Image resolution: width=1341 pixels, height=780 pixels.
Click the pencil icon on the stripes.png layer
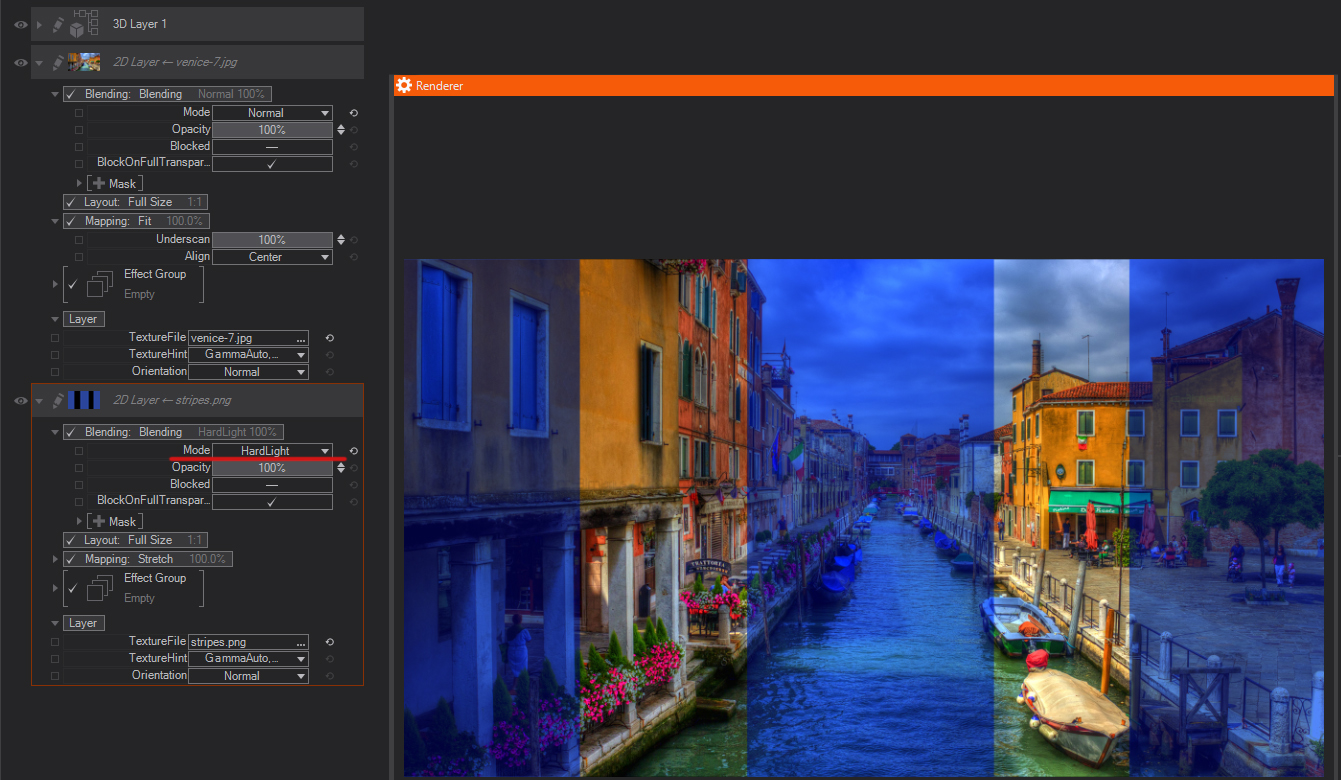pos(58,400)
